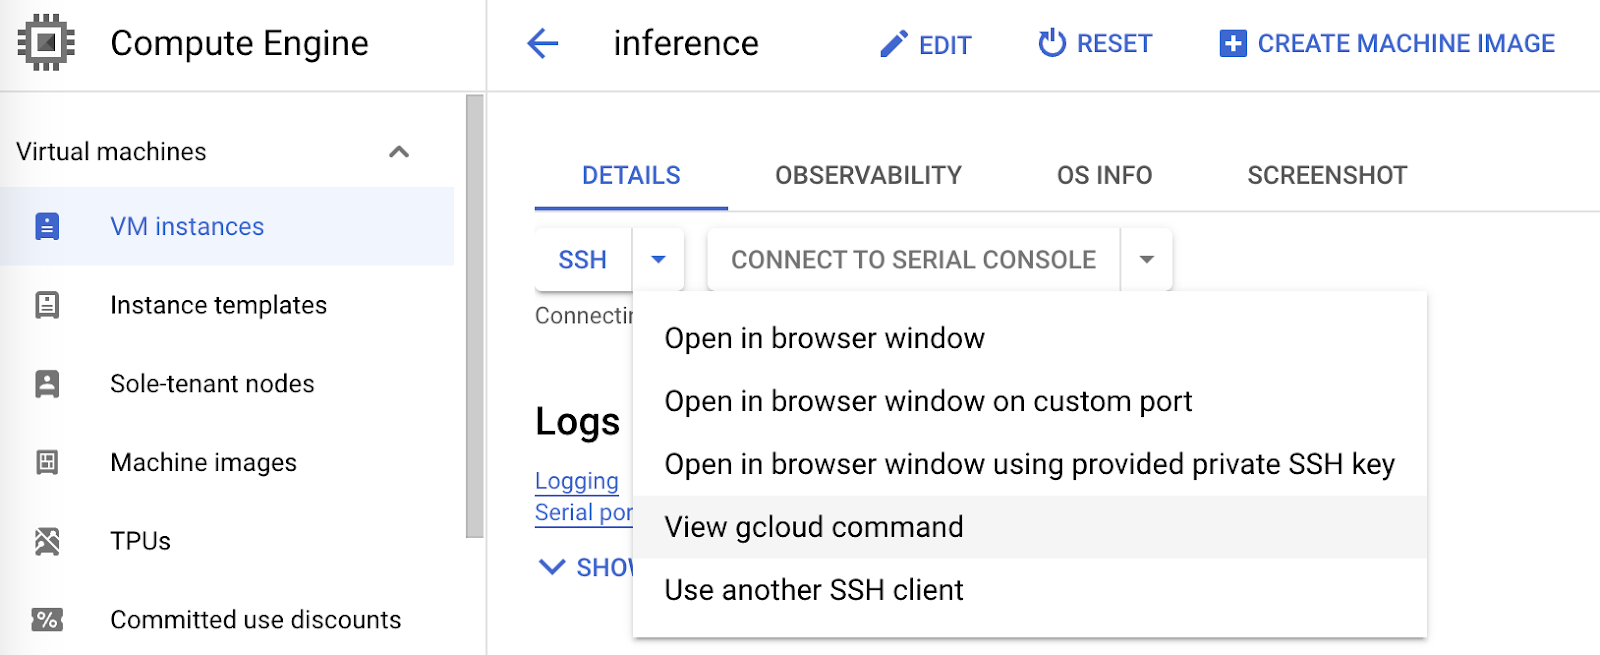The image size is (1600, 655).
Task: Click the sidebar vertical scrollbar
Action: 475,316
